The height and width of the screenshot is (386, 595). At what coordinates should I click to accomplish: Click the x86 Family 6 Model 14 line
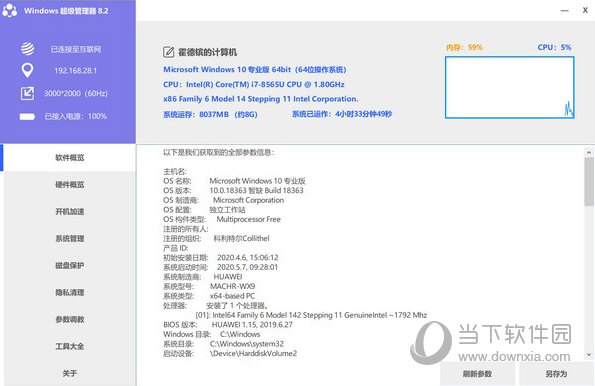tap(261, 99)
